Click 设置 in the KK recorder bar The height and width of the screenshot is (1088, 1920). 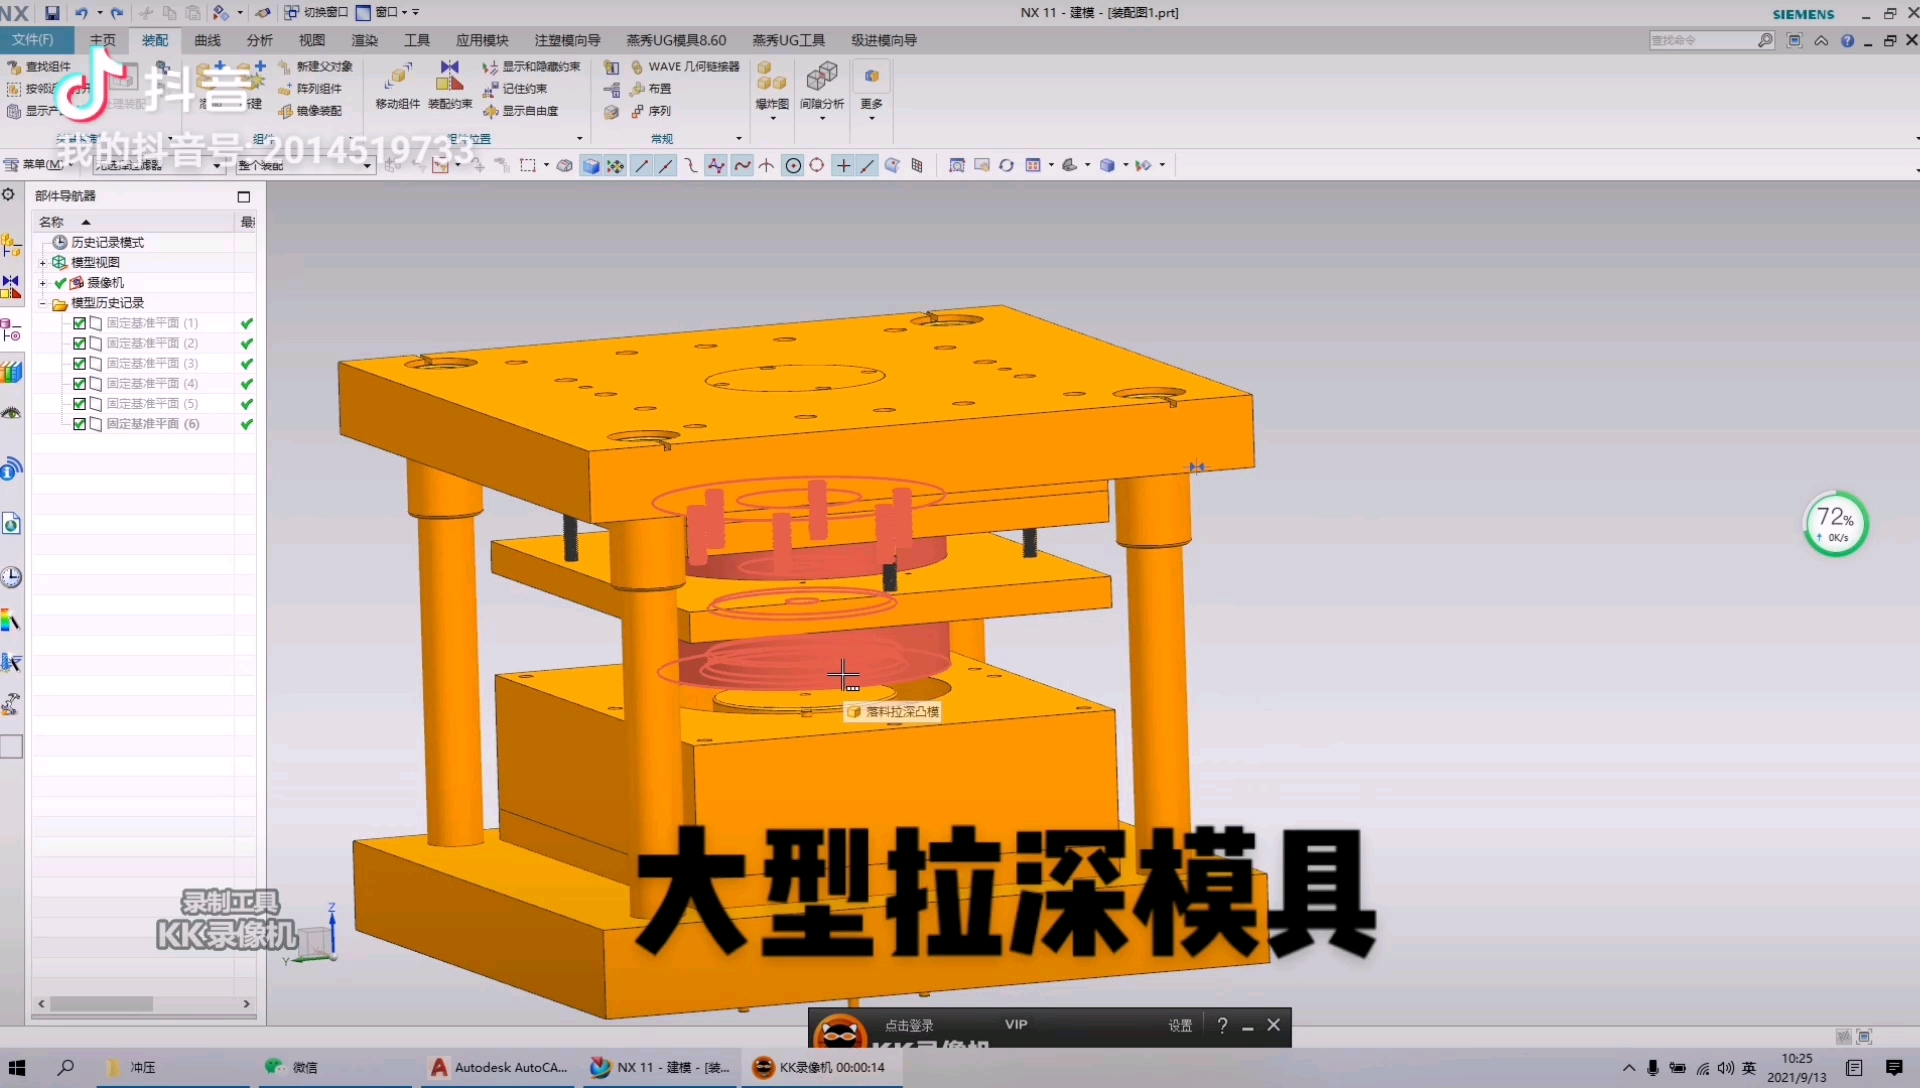coord(1180,1025)
